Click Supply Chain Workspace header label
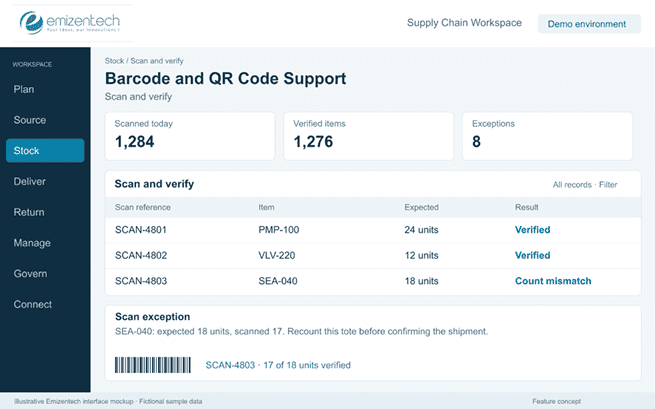The width and height of the screenshot is (655, 409). (x=464, y=23)
